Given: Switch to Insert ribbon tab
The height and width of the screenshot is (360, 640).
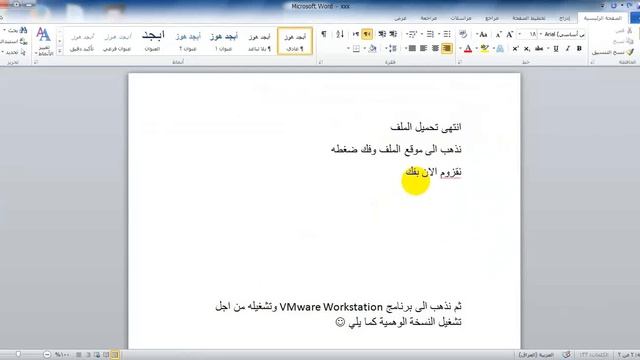Looking at the screenshot, I should click(564, 18).
